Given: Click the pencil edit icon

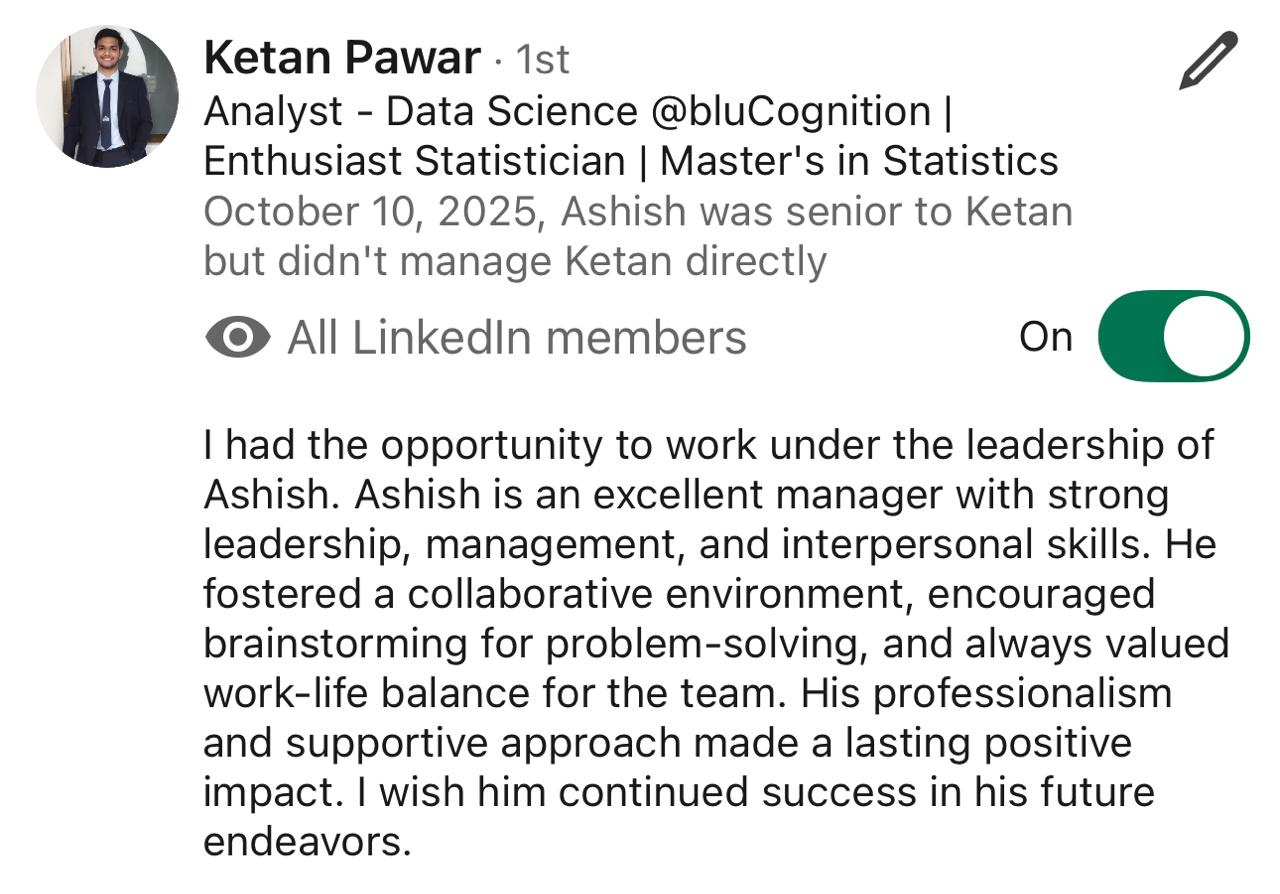Looking at the screenshot, I should pos(1208,61).
